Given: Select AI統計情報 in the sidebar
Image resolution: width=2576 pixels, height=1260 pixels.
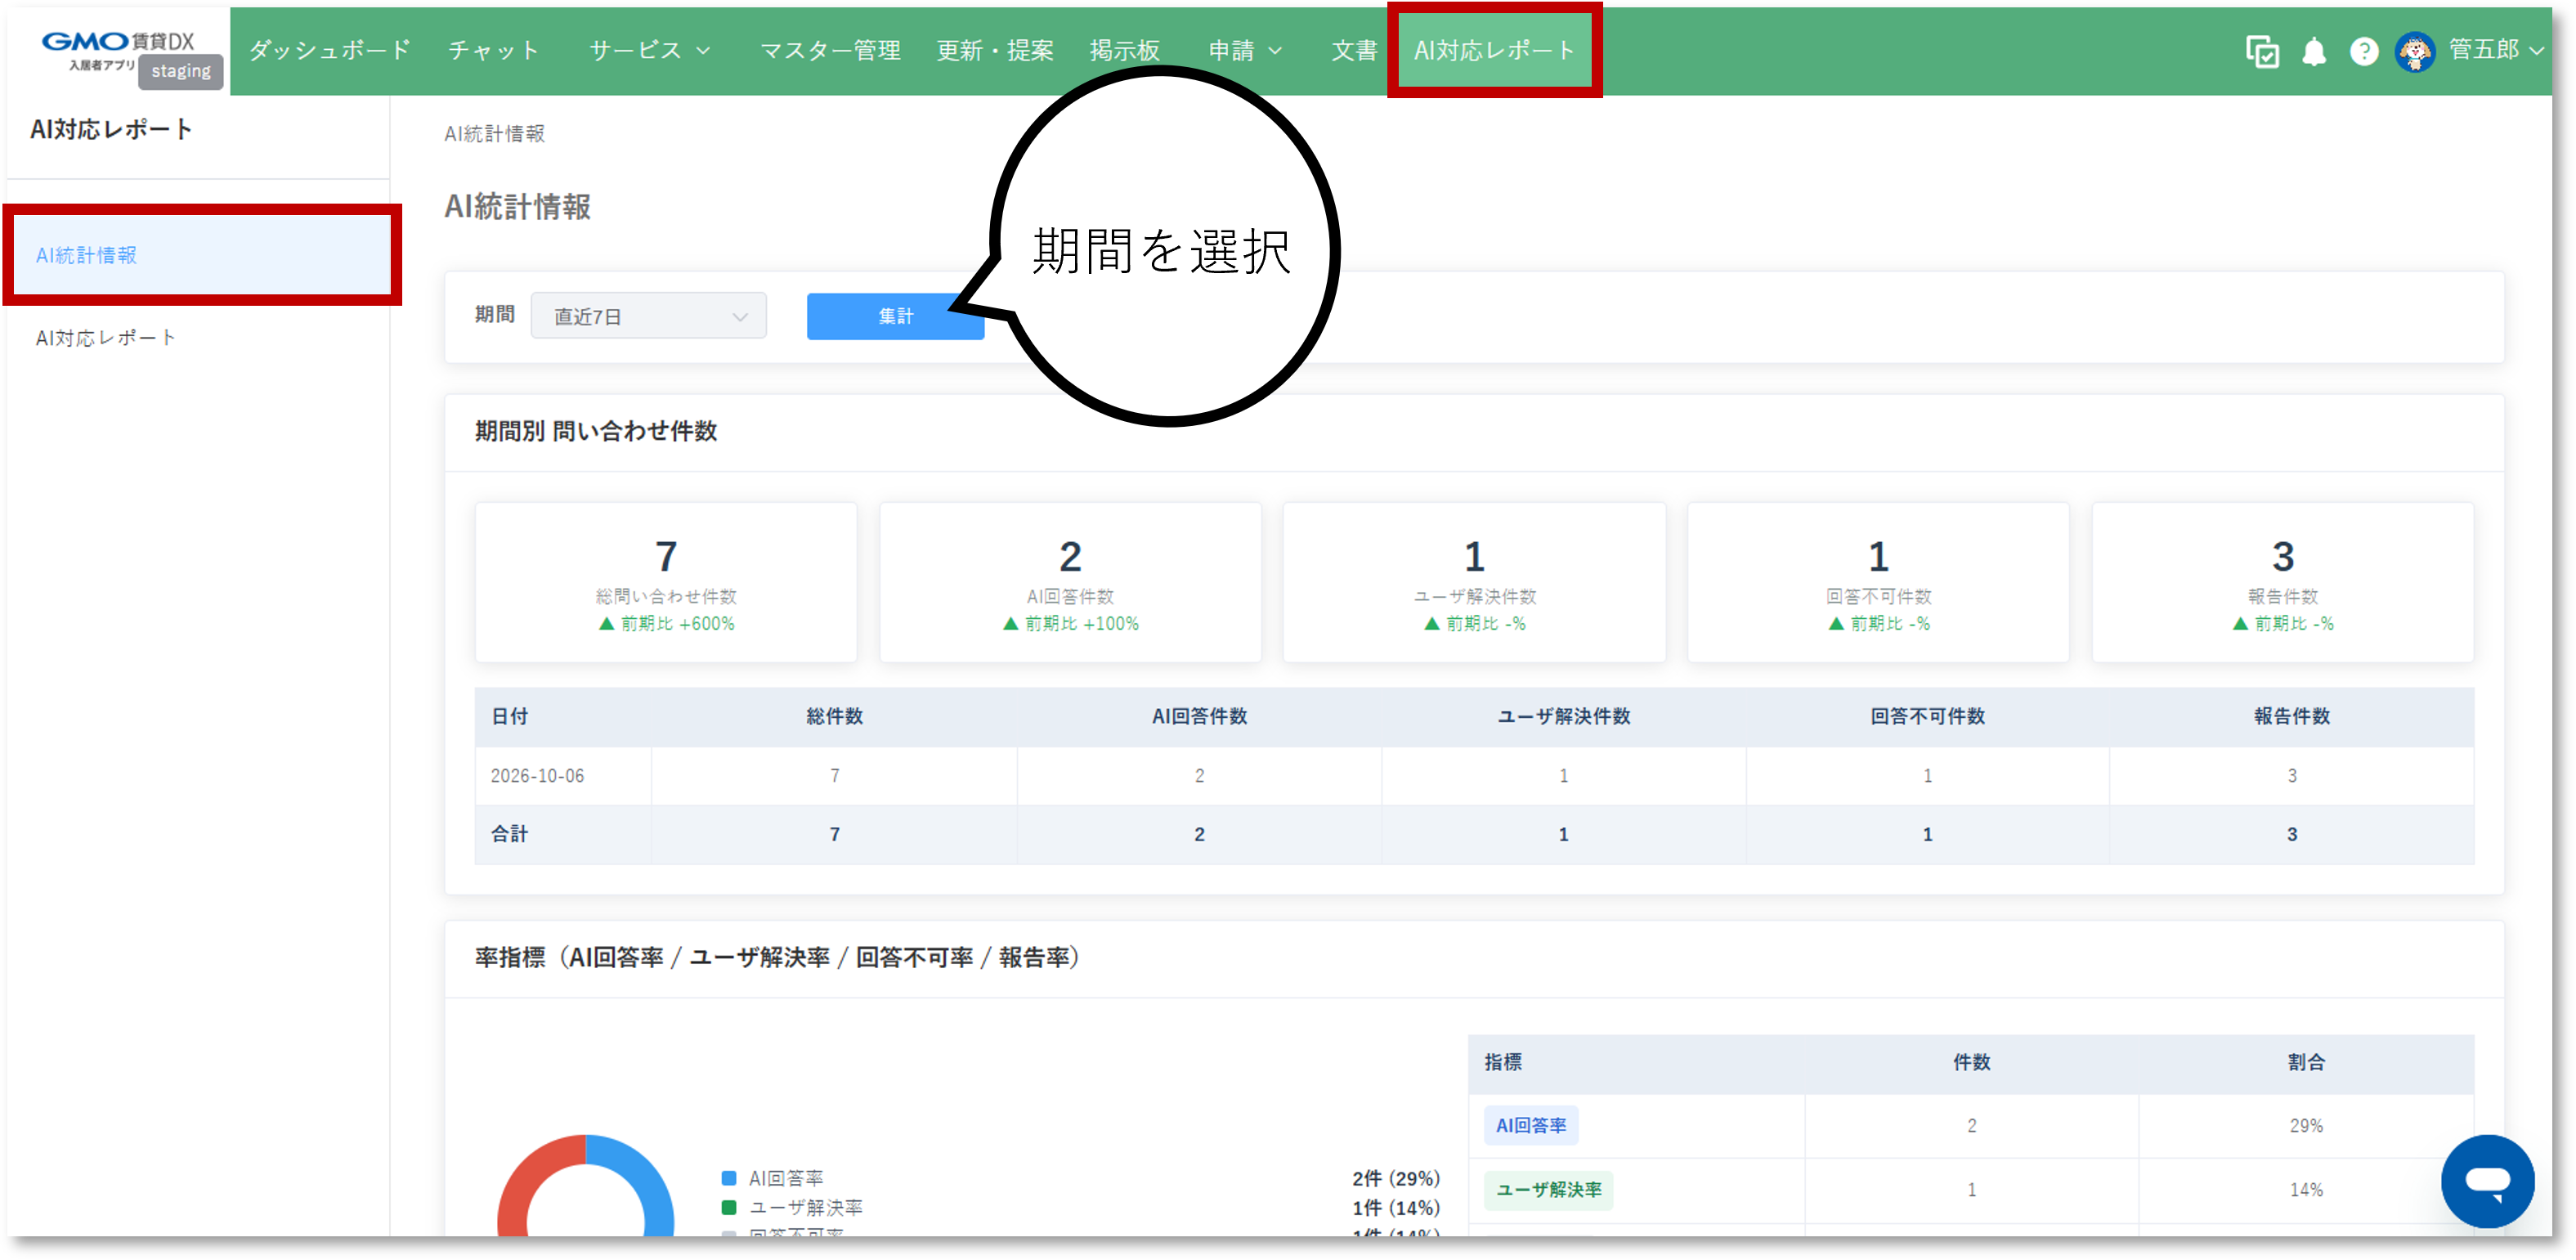Looking at the screenshot, I should [202, 255].
